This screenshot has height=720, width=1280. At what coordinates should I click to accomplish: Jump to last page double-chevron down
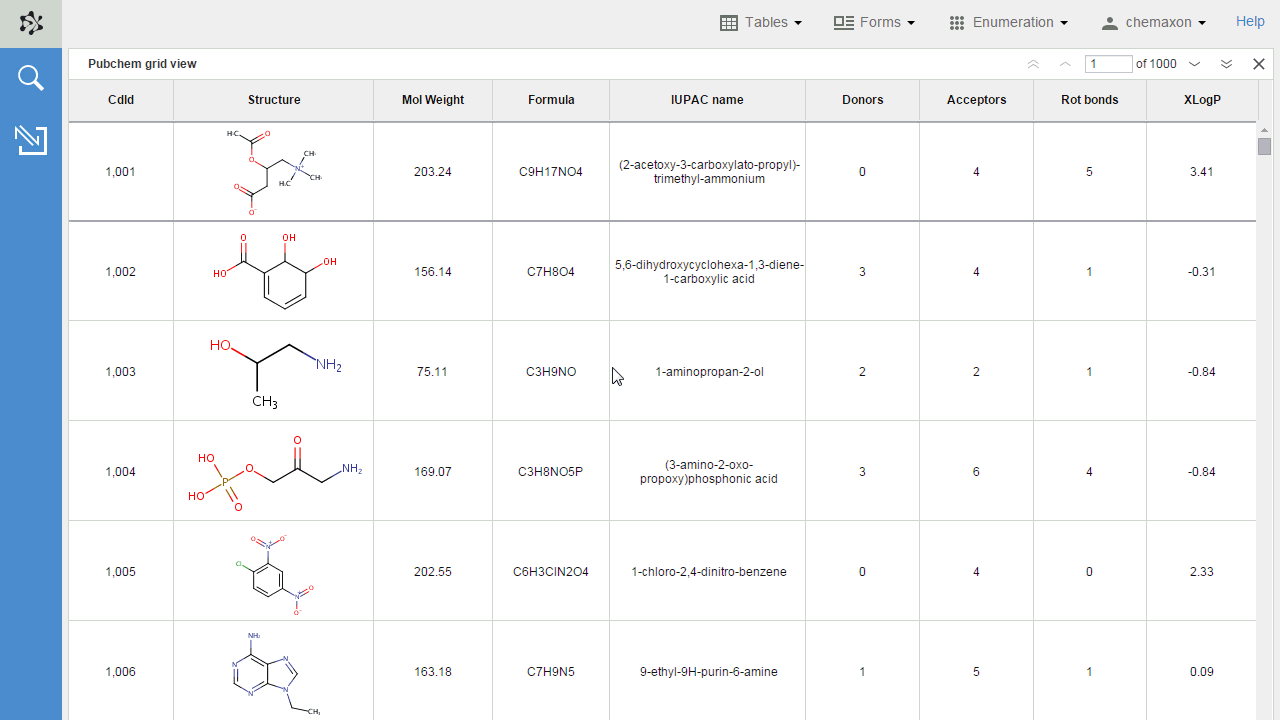(1226, 64)
